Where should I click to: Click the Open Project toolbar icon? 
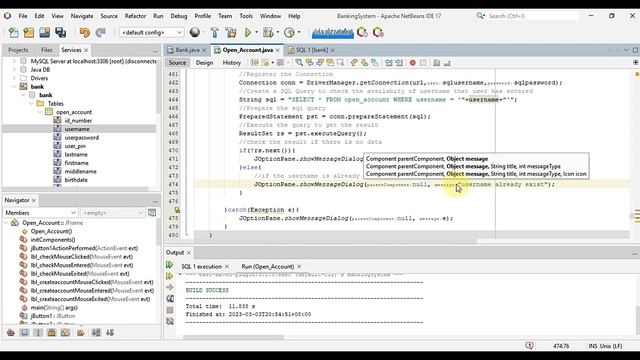pyautogui.click(x=44, y=32)
